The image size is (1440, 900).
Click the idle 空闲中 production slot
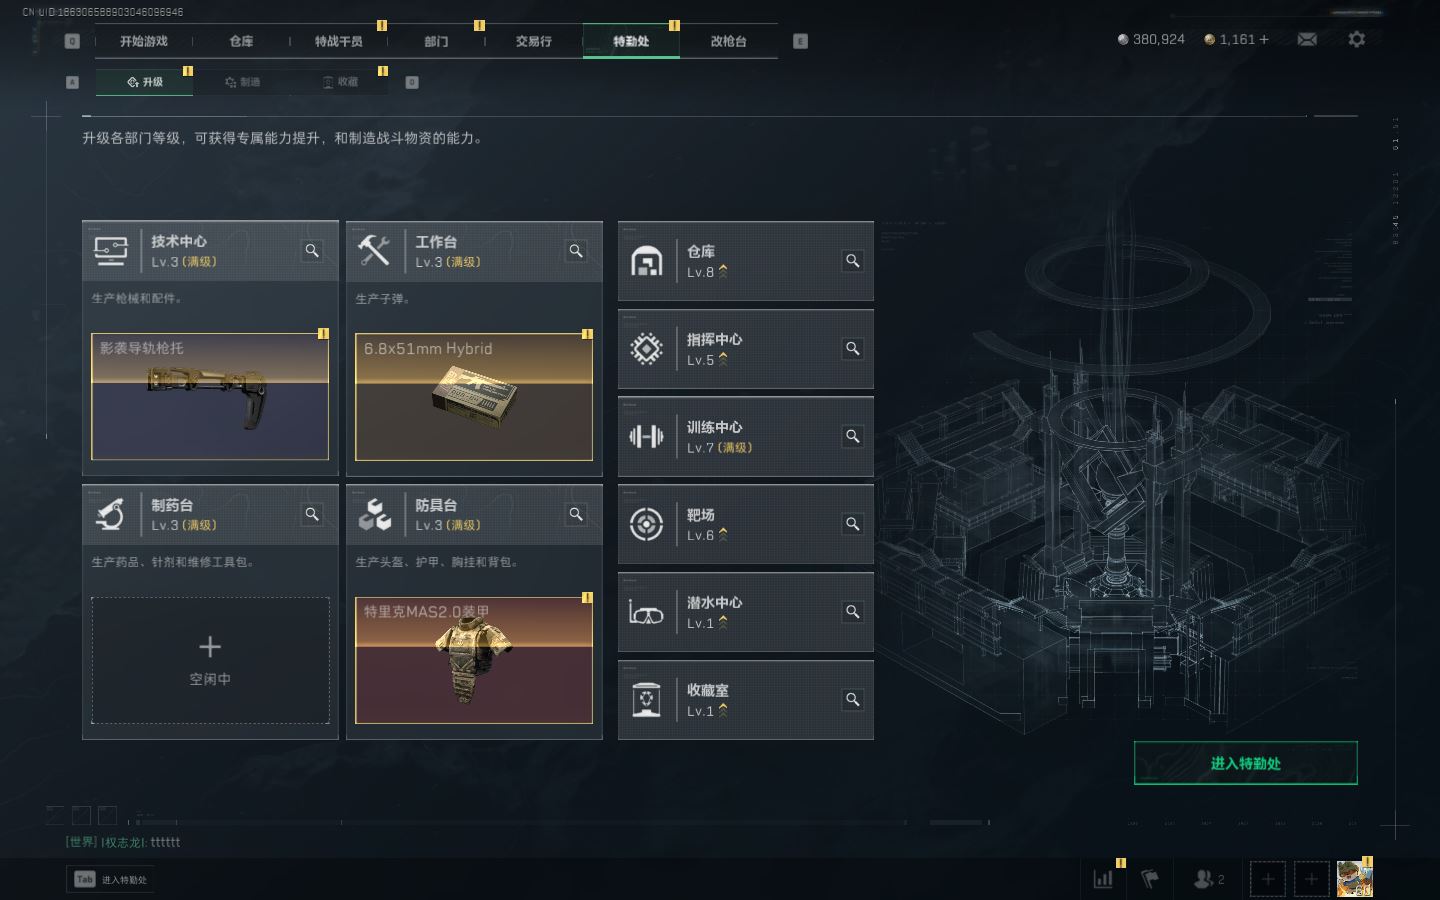pyautogui.click(x=210, y=660)
